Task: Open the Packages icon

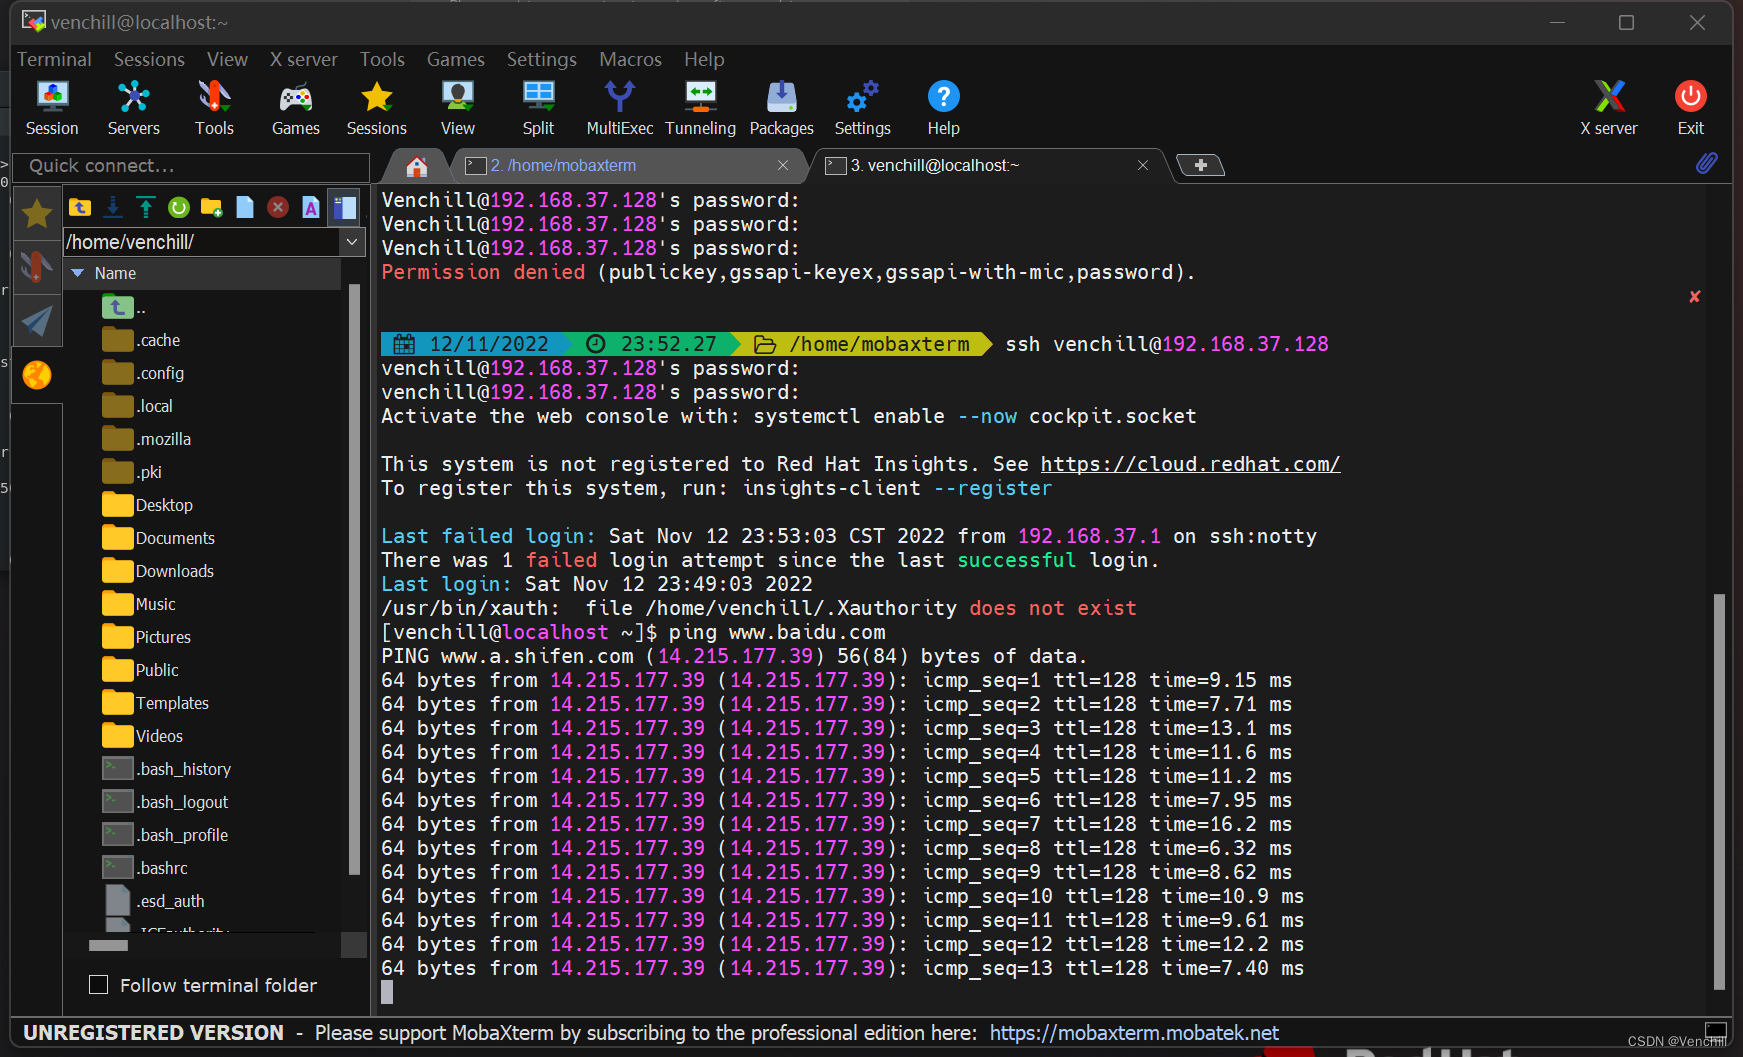Action: [782, 108]
